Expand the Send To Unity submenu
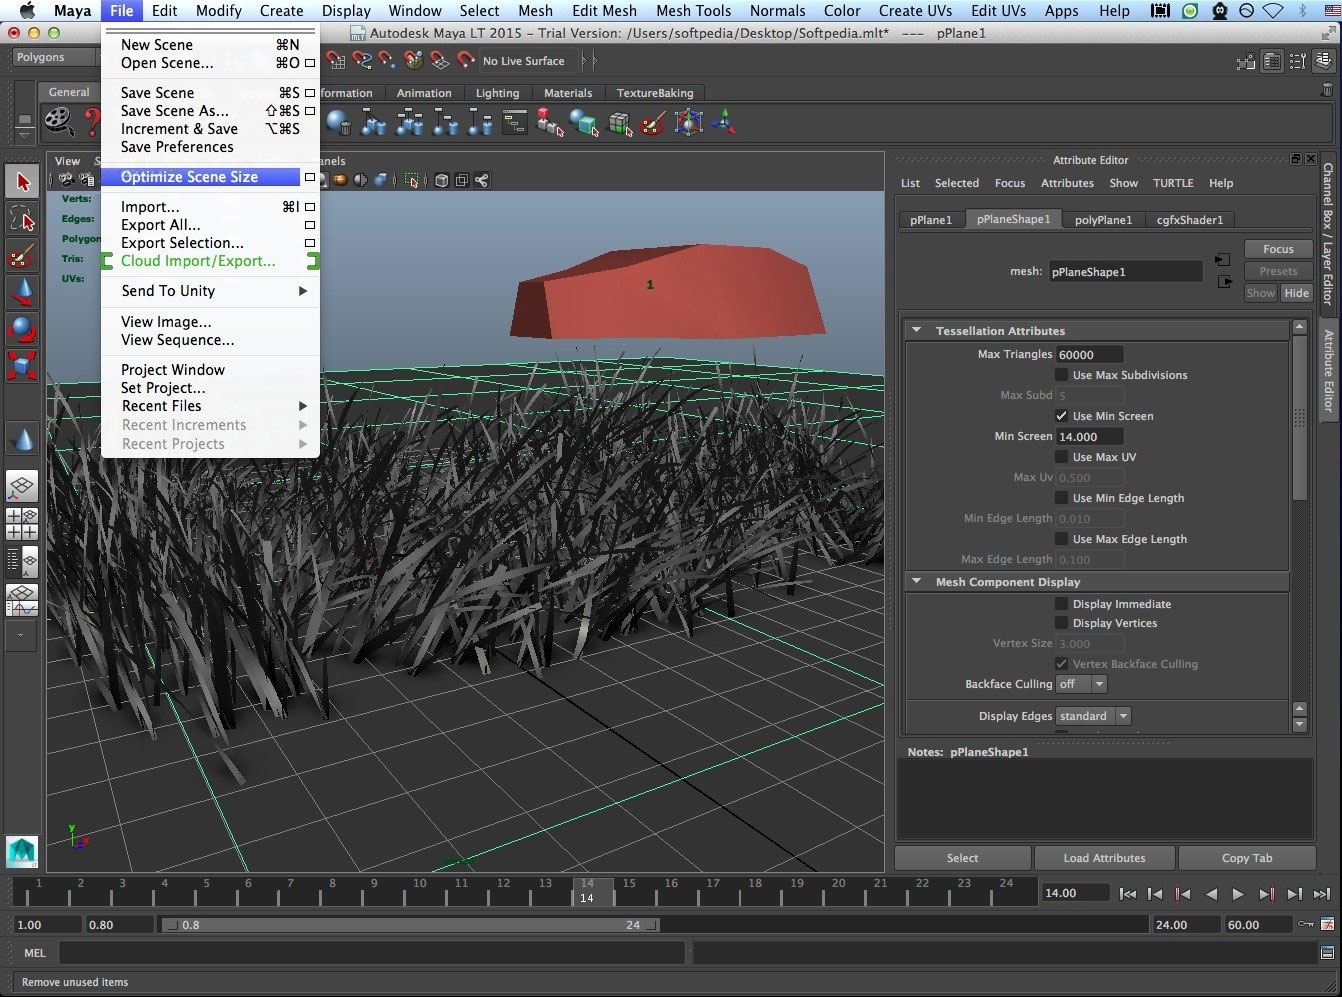Viewport: 1342px width, 997px height. [210, 291]
